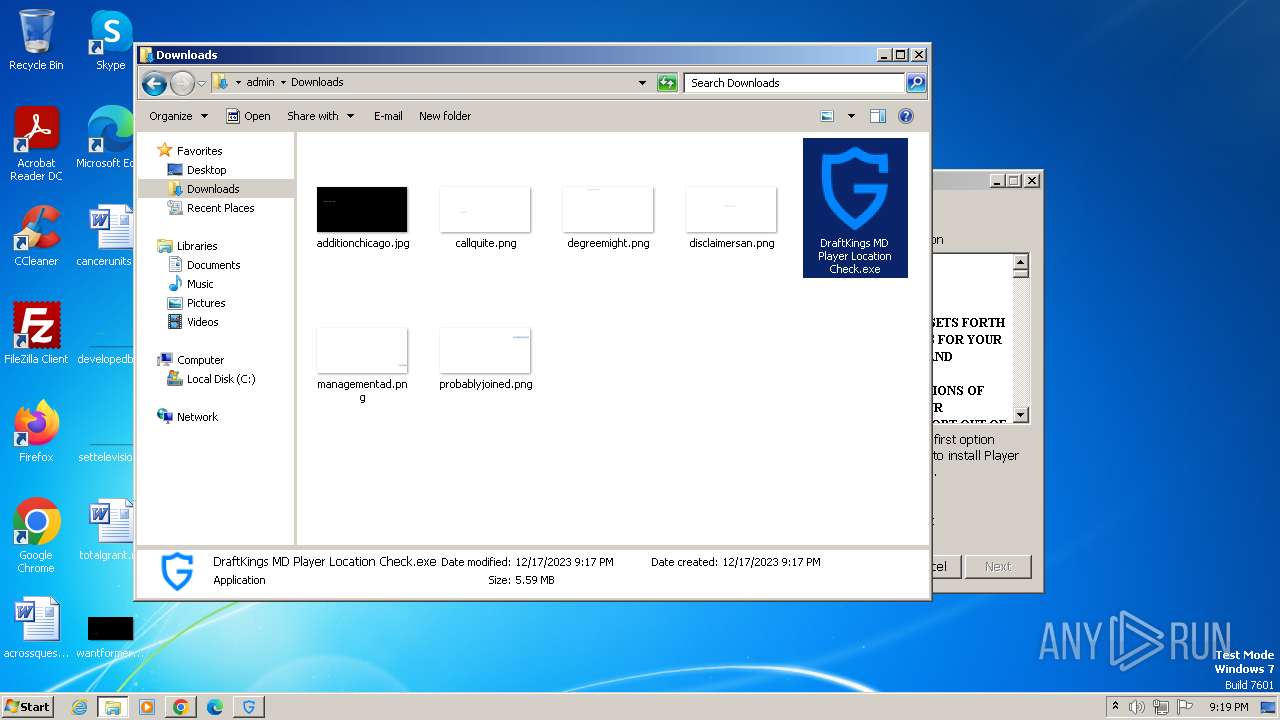
Task: Select Downloads in navigation pane
Action: (x=212, y=189)
